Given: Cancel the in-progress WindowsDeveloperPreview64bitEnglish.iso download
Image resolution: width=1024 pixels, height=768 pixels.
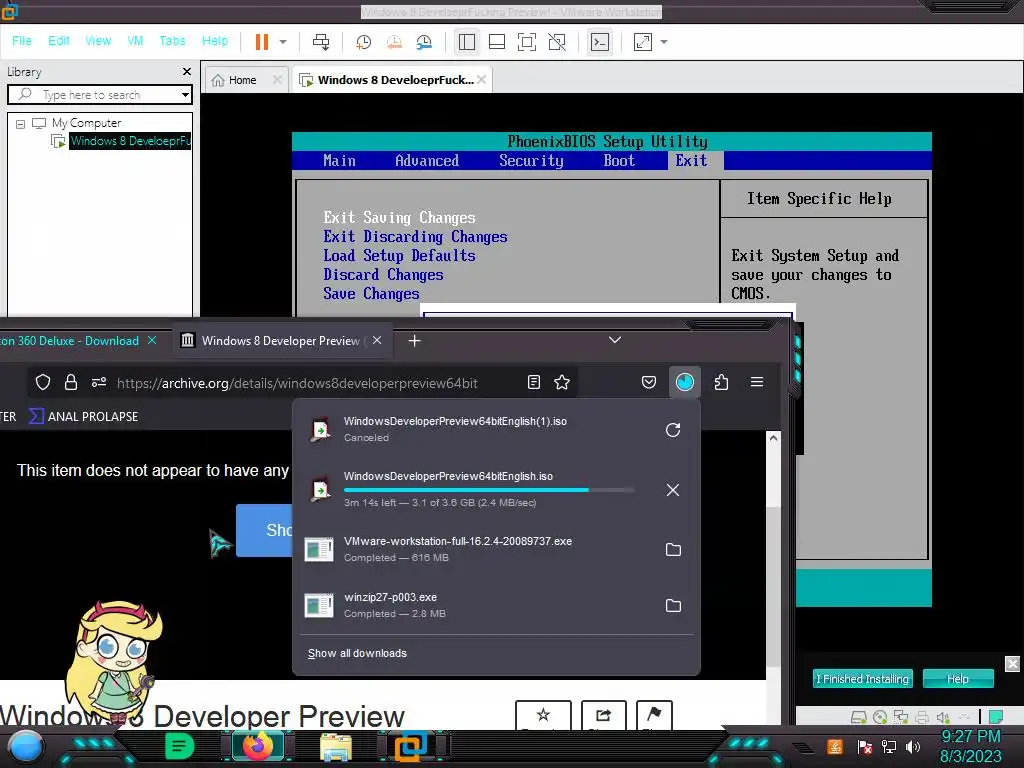Looking at the screenshot, I should (673, 490).
